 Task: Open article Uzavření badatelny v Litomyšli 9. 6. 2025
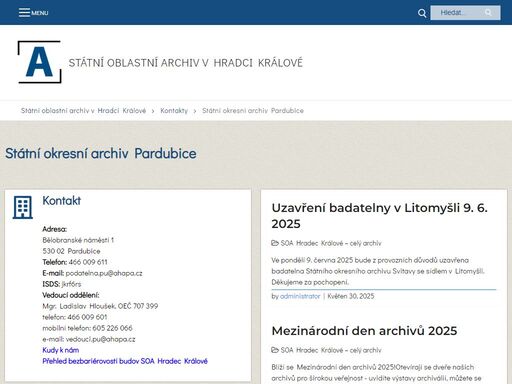(x=380, y=216)
